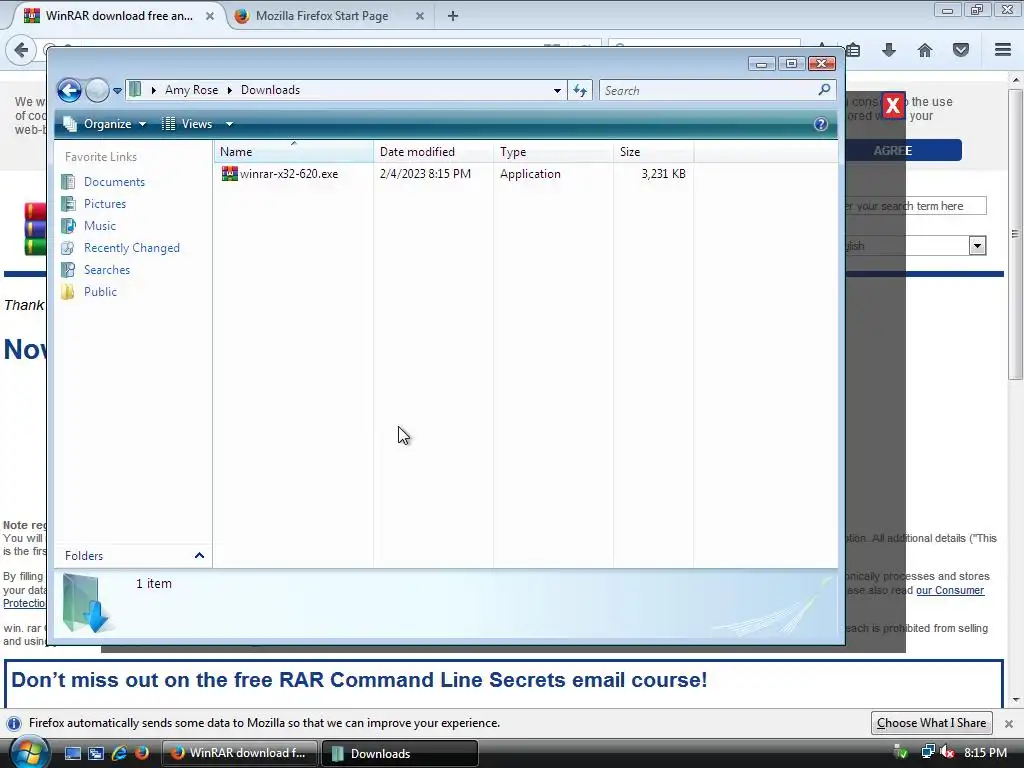Sort files by Date modified column
Viewport: 1024px width, 768px height.
point(434,152)
